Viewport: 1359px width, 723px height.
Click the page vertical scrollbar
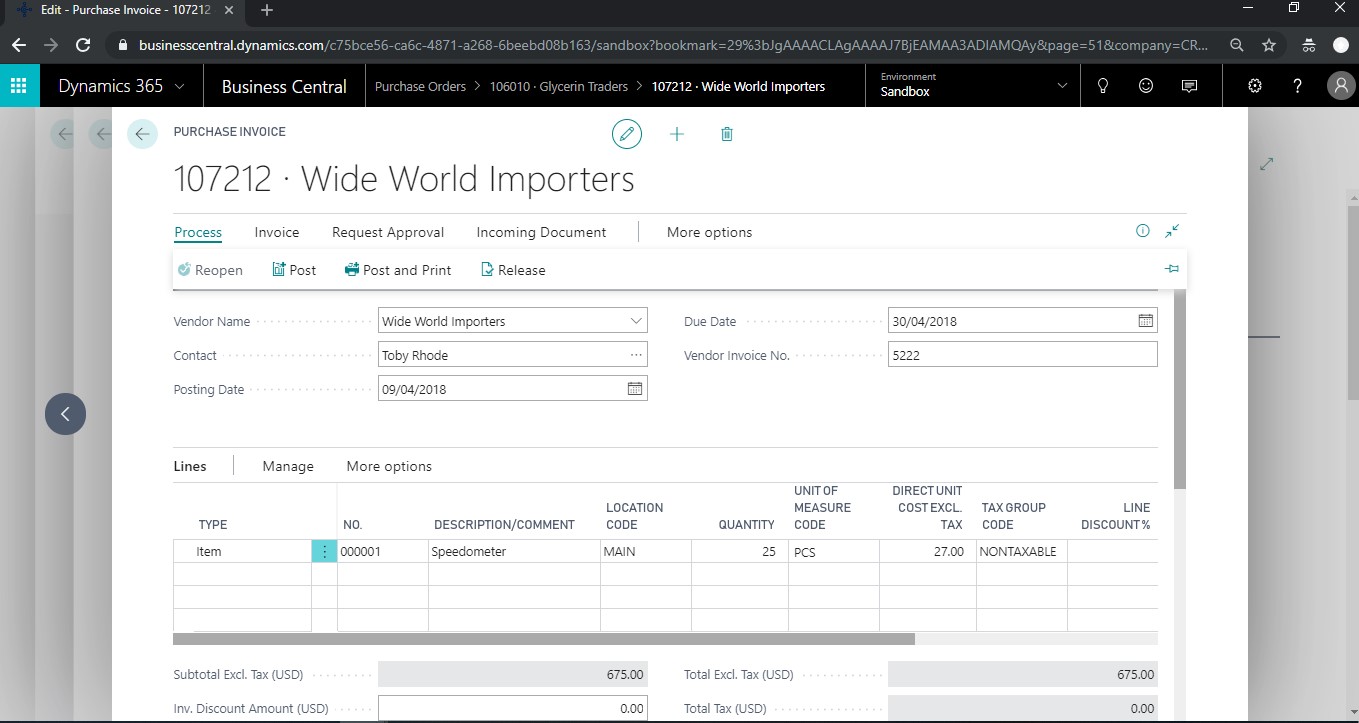pos(1180,390)
